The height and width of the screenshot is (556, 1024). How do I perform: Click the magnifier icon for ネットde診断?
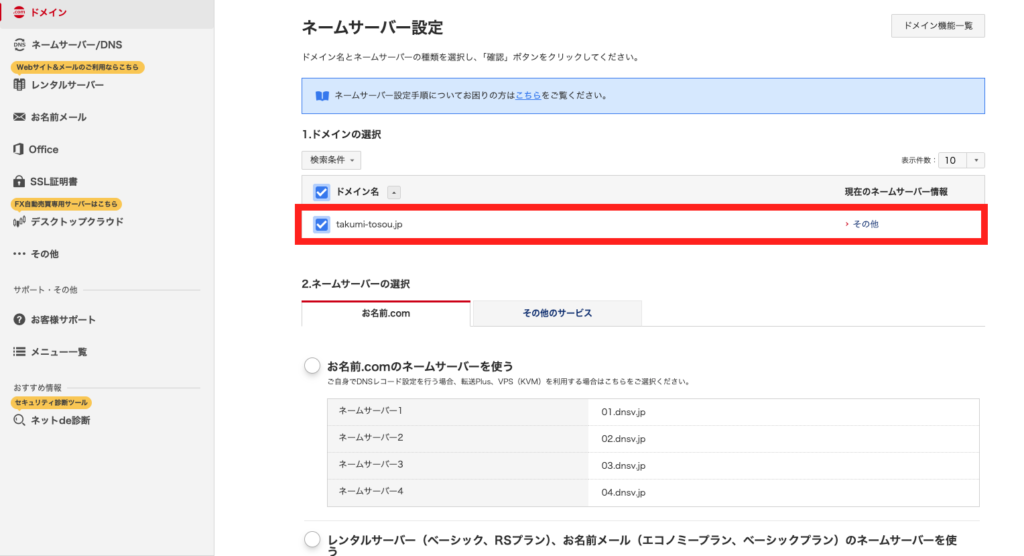coord(19,420)
